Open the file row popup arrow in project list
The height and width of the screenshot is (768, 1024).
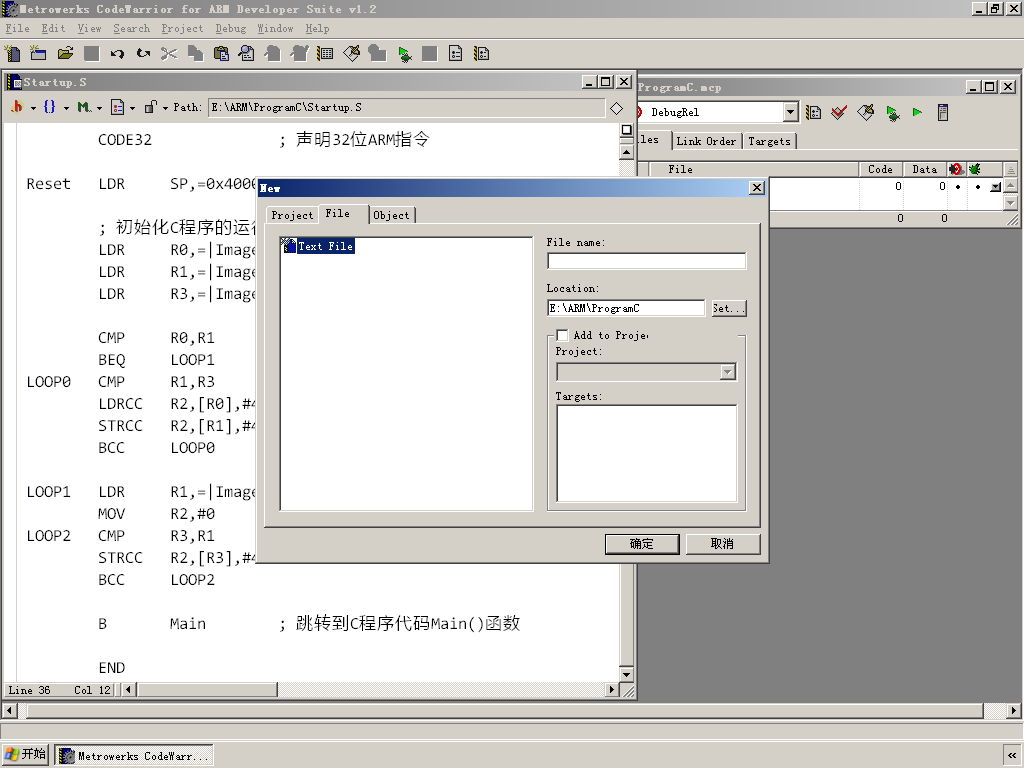[x=995, y=187]
